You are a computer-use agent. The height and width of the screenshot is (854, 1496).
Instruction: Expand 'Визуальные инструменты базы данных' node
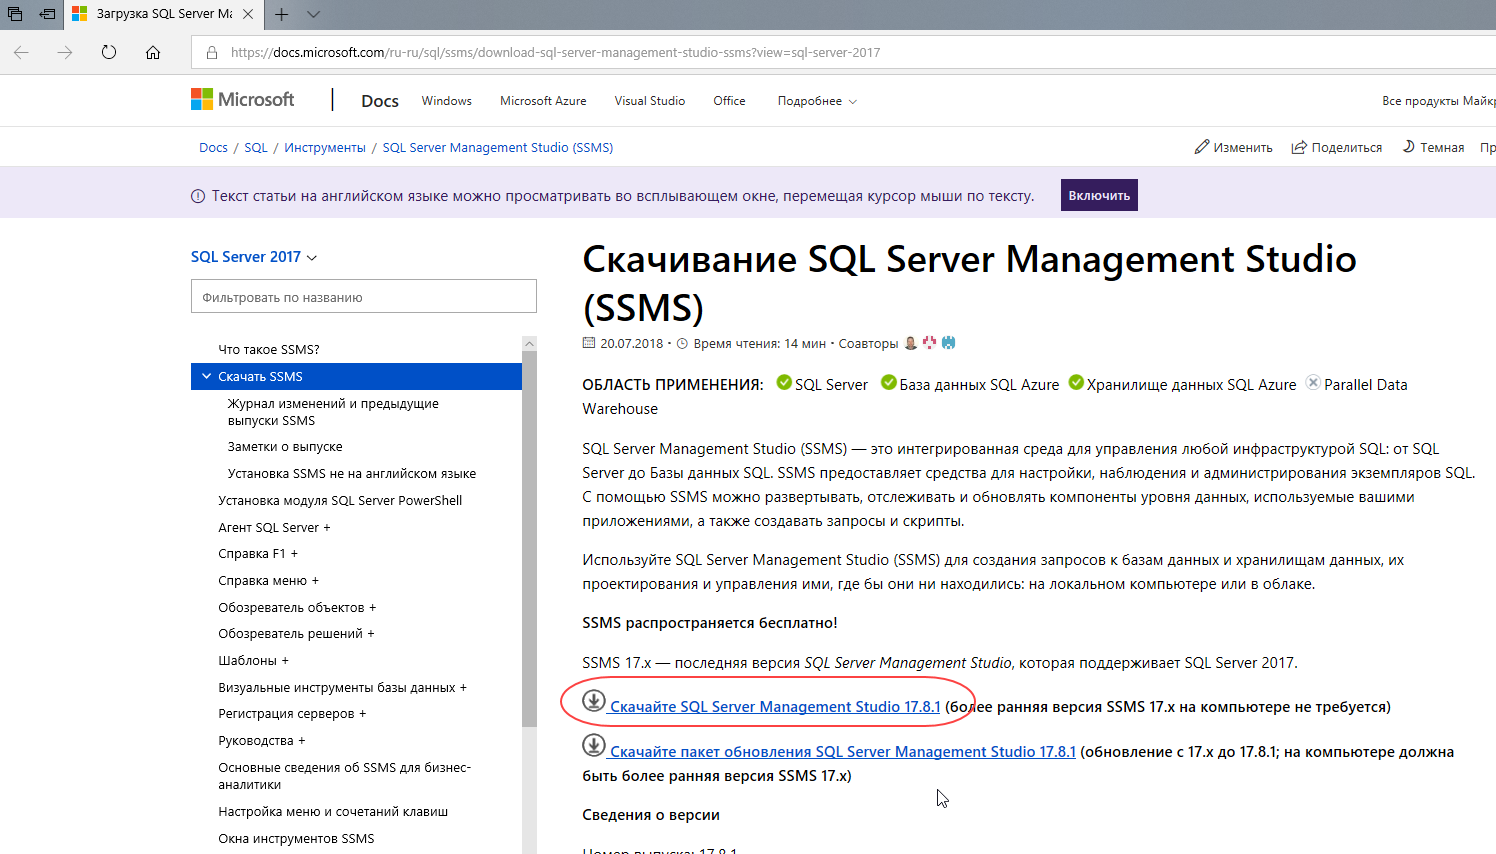pos(342,687)
